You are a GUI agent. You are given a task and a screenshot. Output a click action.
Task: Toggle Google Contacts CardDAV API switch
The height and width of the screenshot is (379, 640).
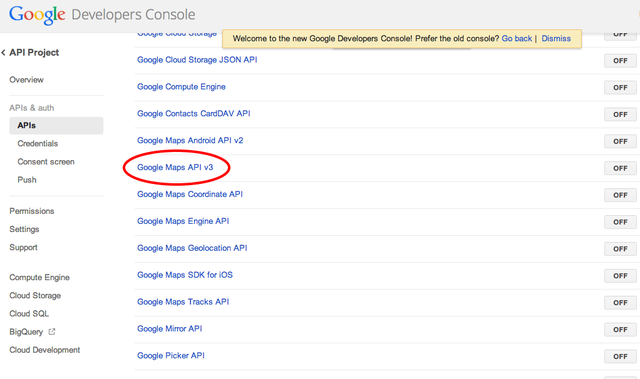coord(620,115)
